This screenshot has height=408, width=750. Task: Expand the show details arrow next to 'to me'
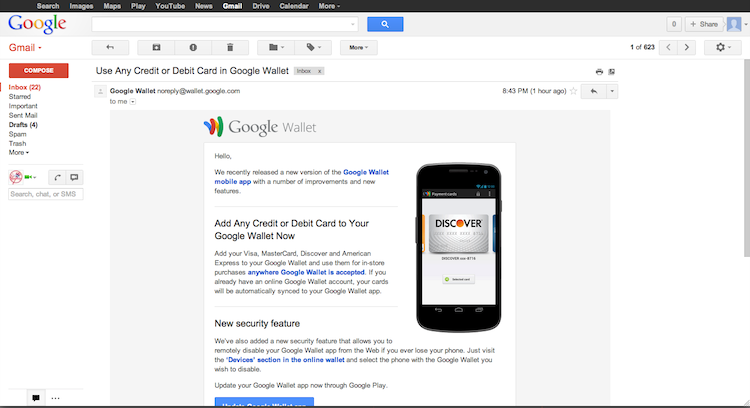click(132, 101)
